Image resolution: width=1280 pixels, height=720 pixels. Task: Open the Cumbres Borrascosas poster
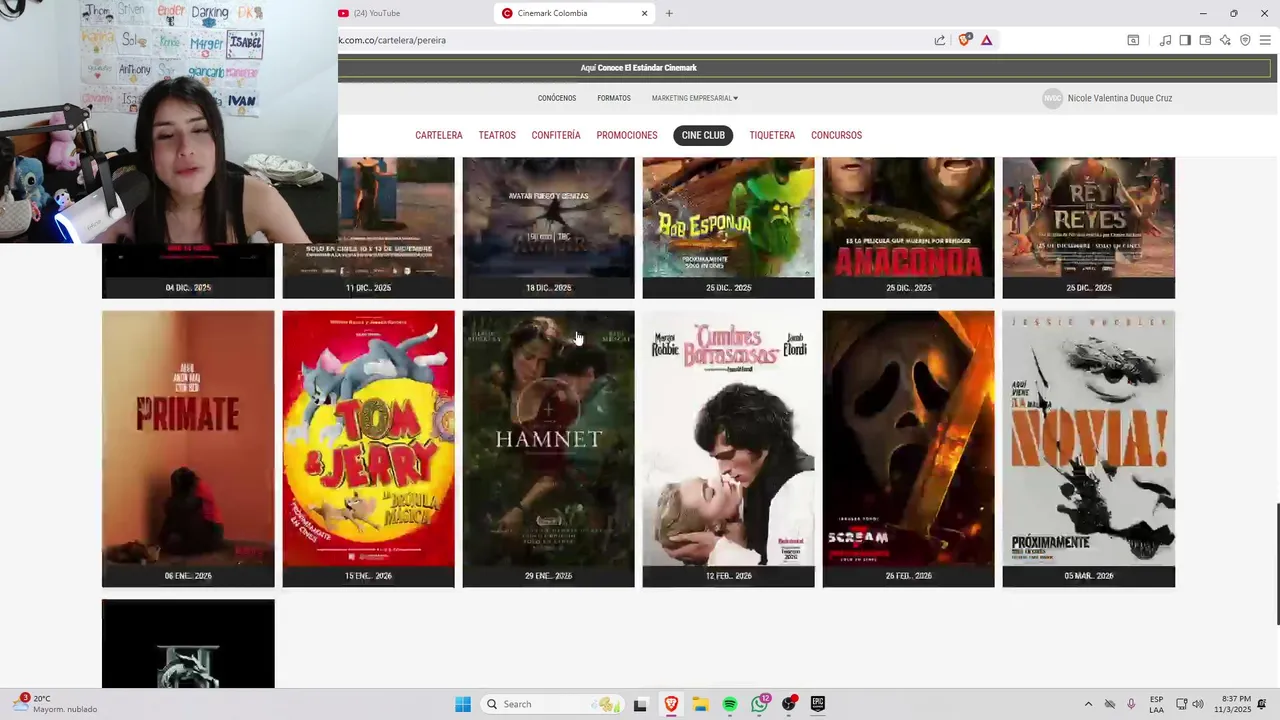coord(728,448)
